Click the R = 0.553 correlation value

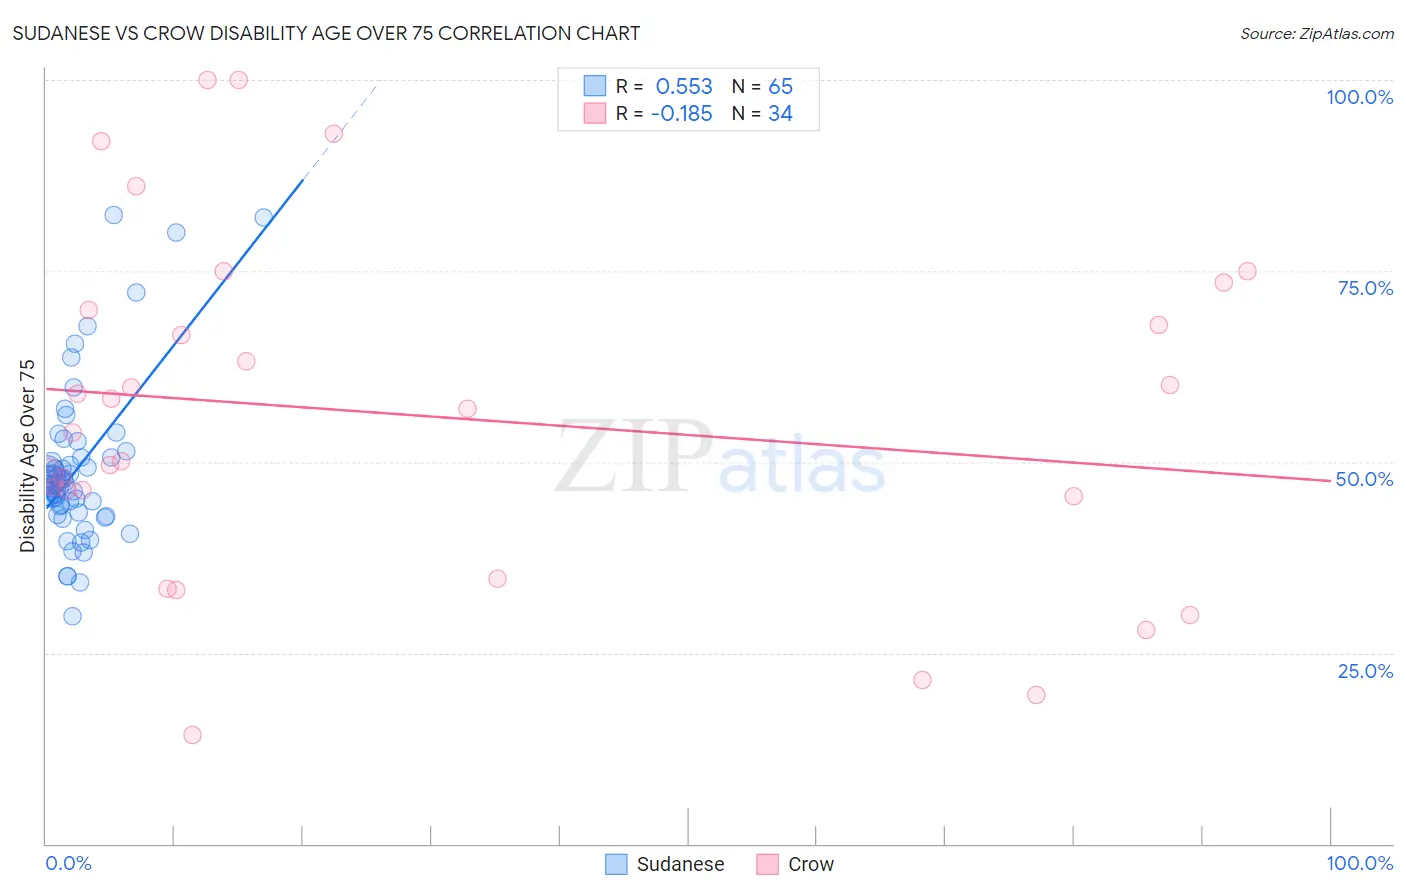[x=664, y=86]
